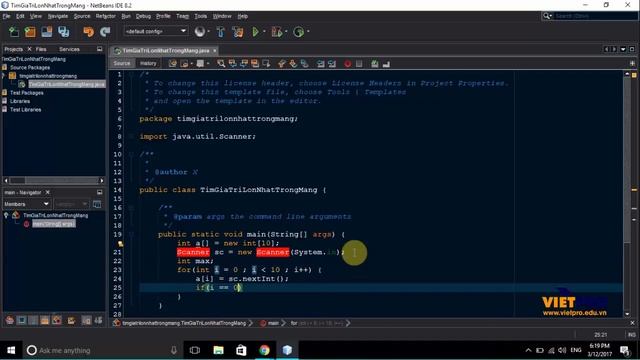This screenshot has width=640, height=360.
Task: Click the Save All toolbar icon
Action: (63, 32)
